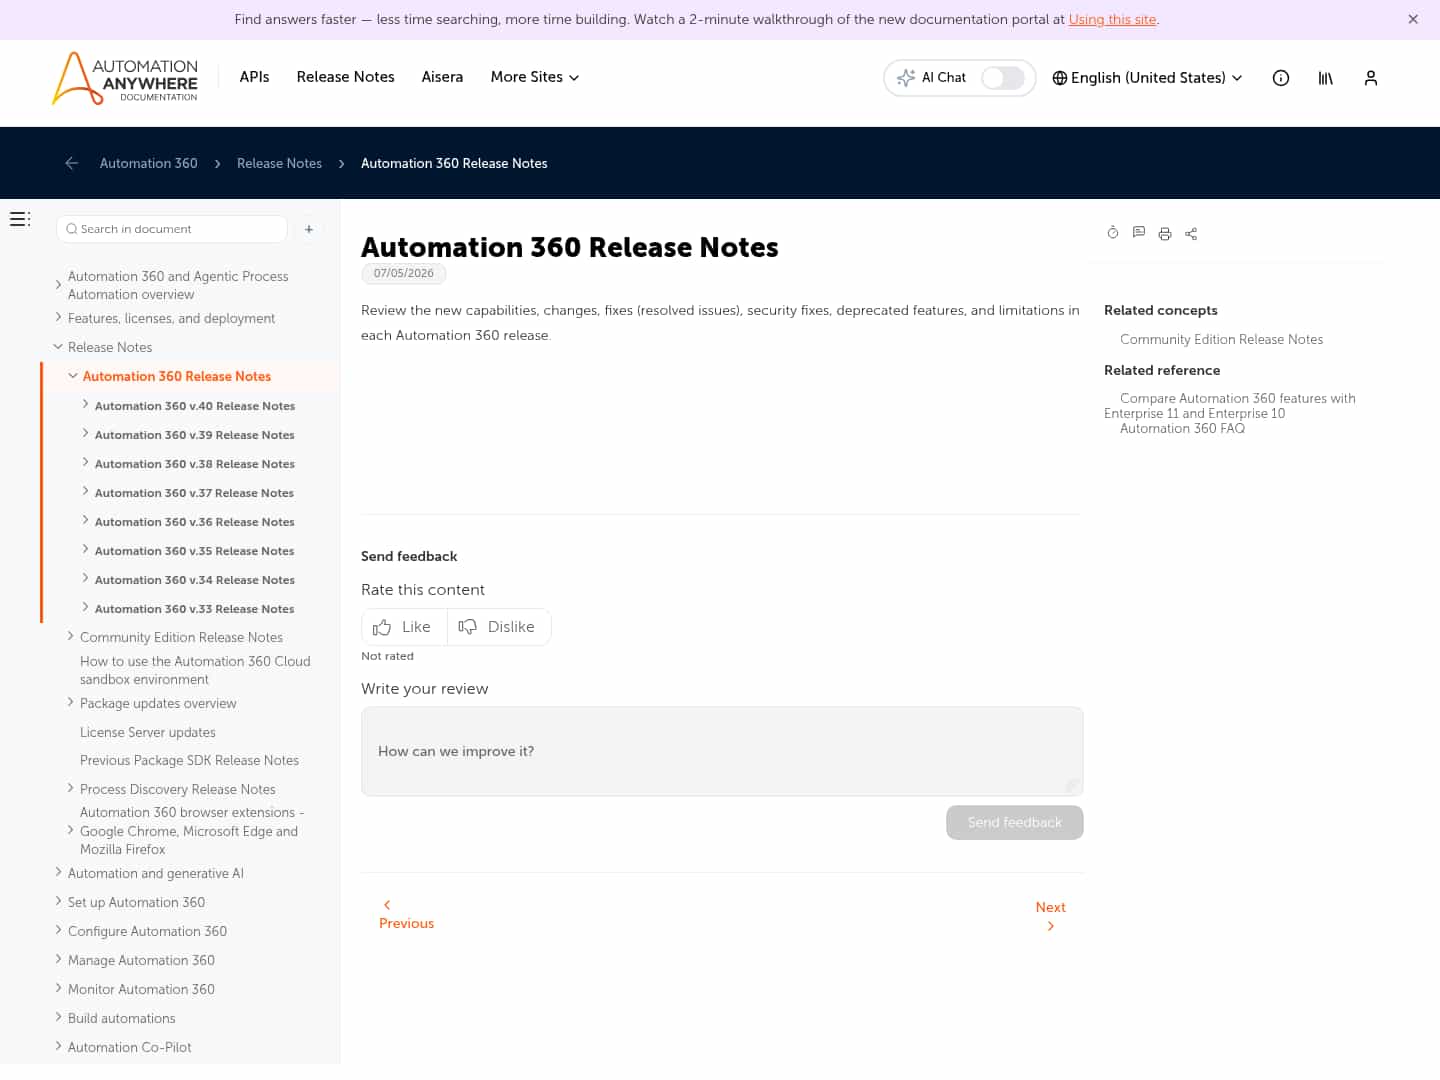Open Automation 360 browser extensions page

click(192, 831)
